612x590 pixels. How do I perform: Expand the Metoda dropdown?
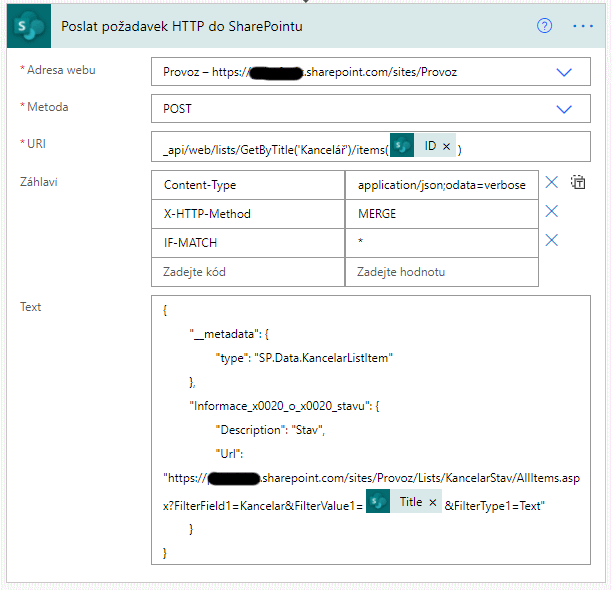click(x=564, y=109)
